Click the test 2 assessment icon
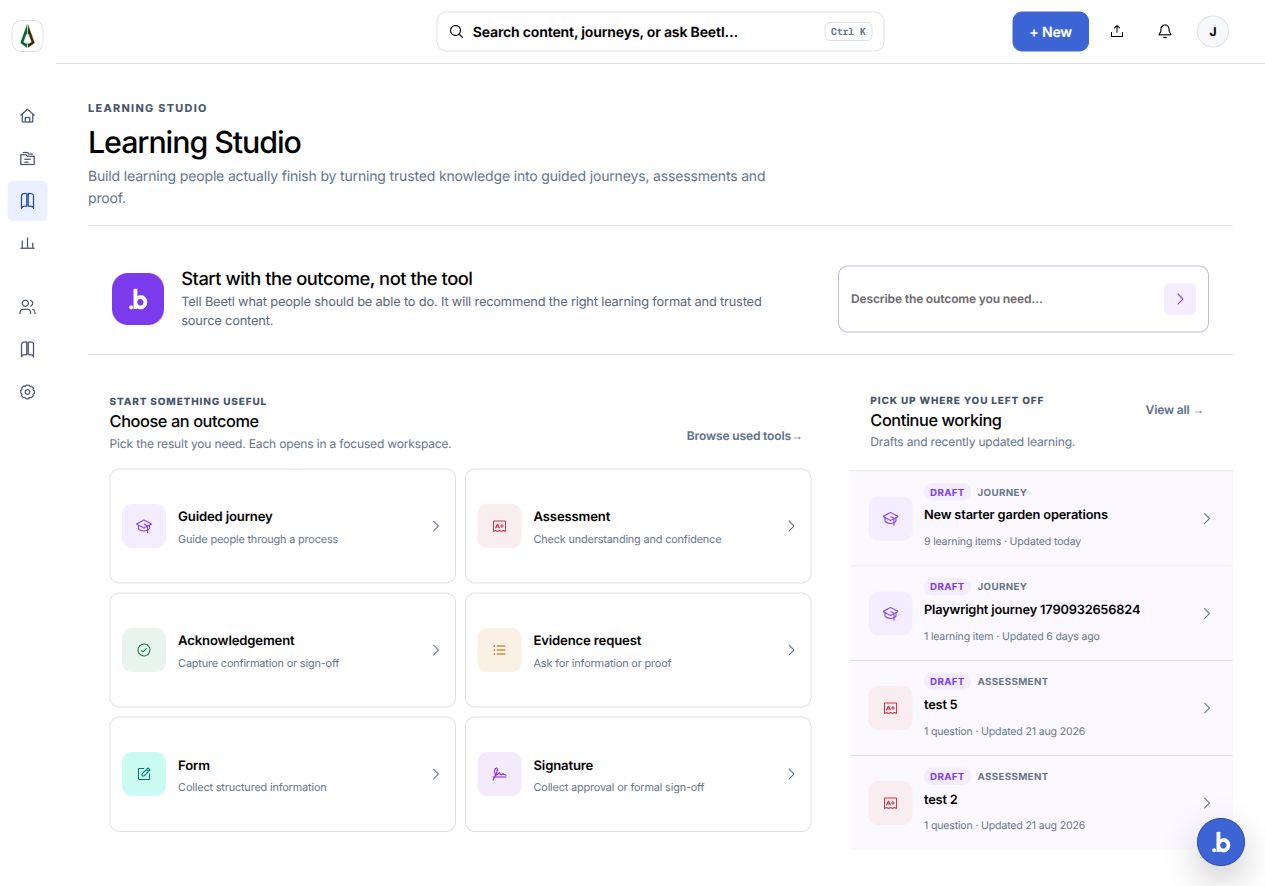This screenshot has height=886, width=1265. tap(891, 803)
